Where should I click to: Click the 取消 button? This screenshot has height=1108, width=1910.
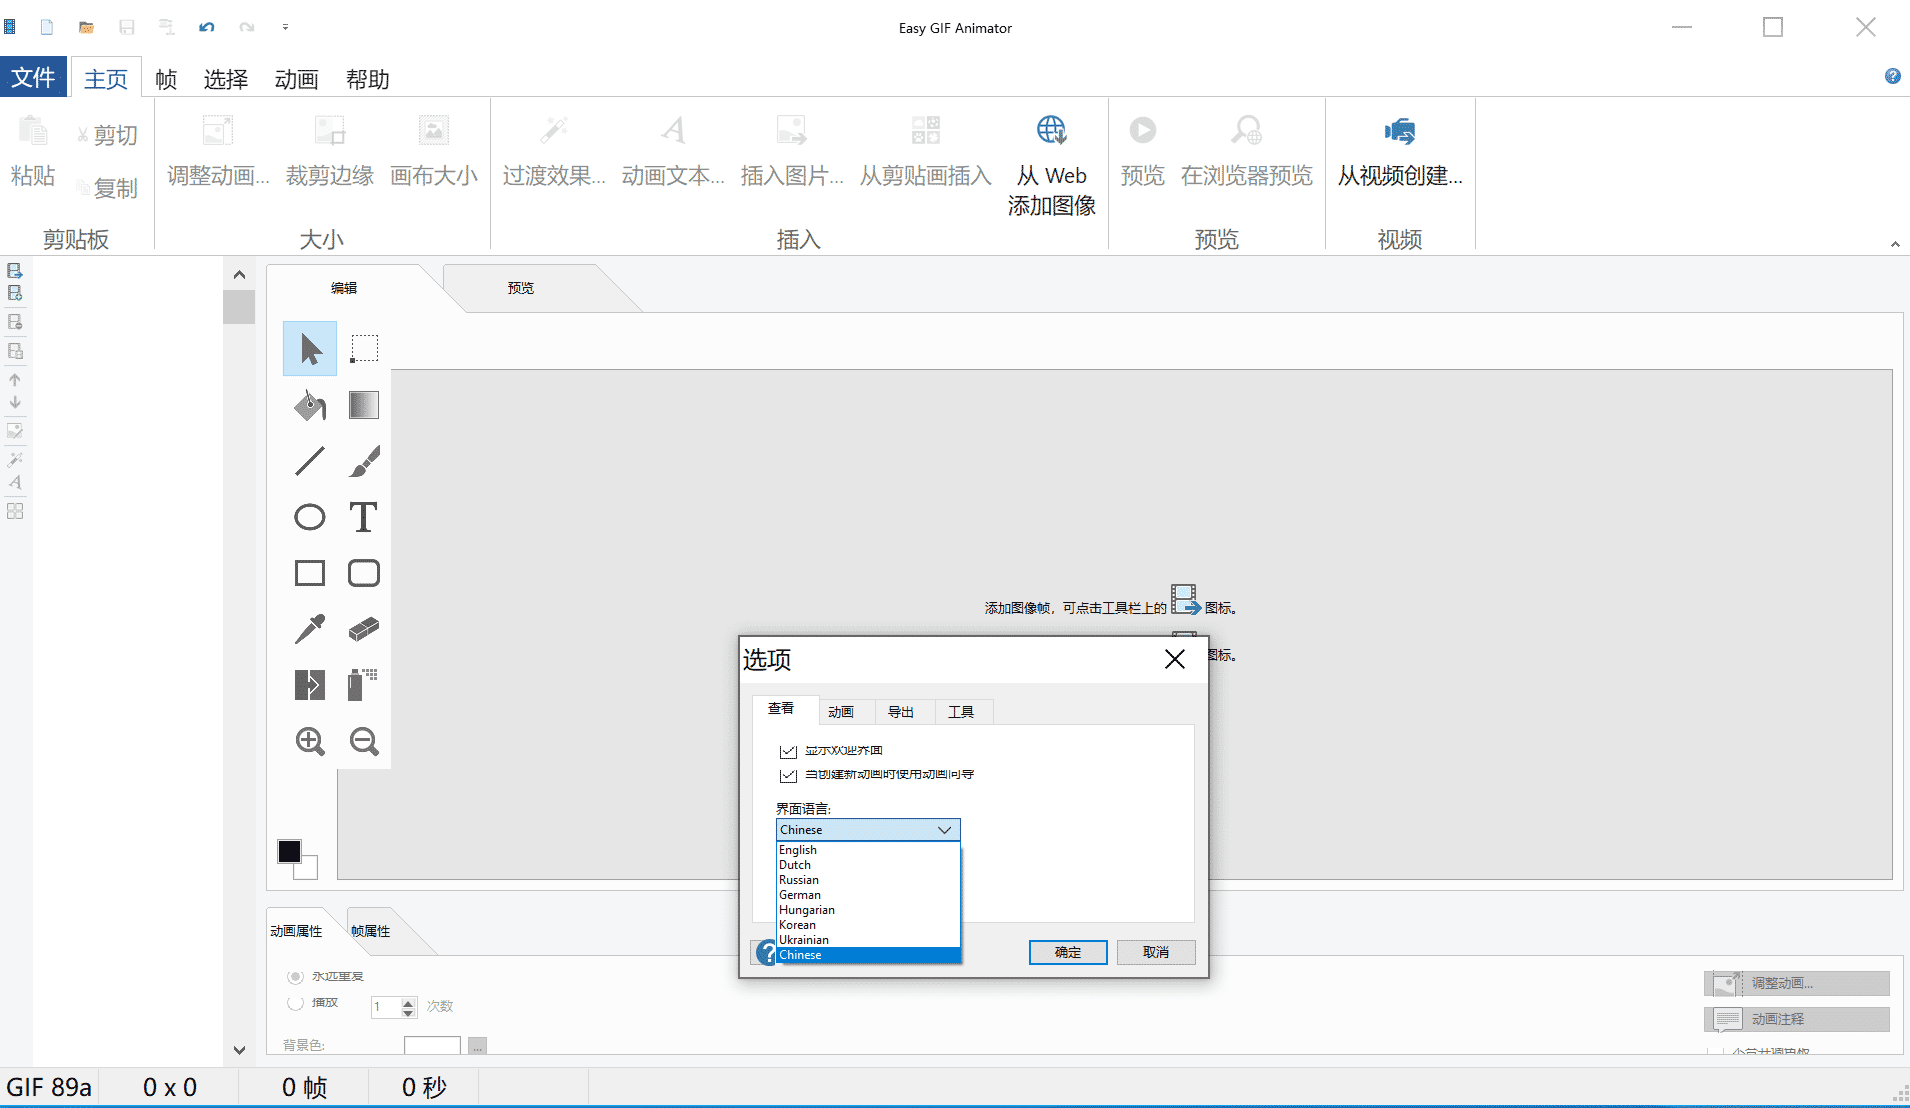[1155, 952]
